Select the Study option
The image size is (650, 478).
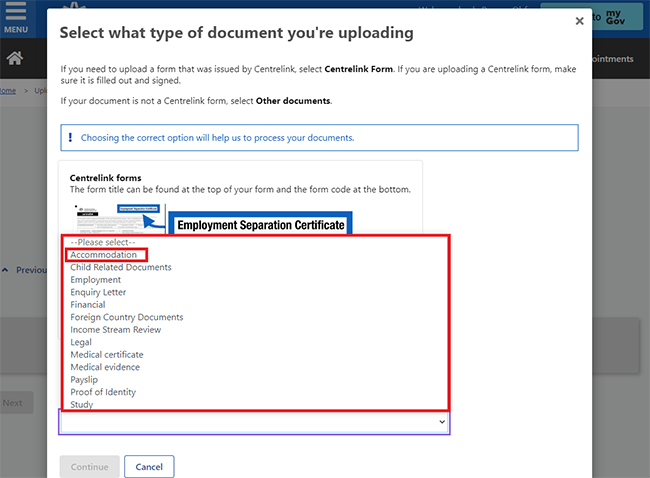pyautogui.click(x=81, y=405)
